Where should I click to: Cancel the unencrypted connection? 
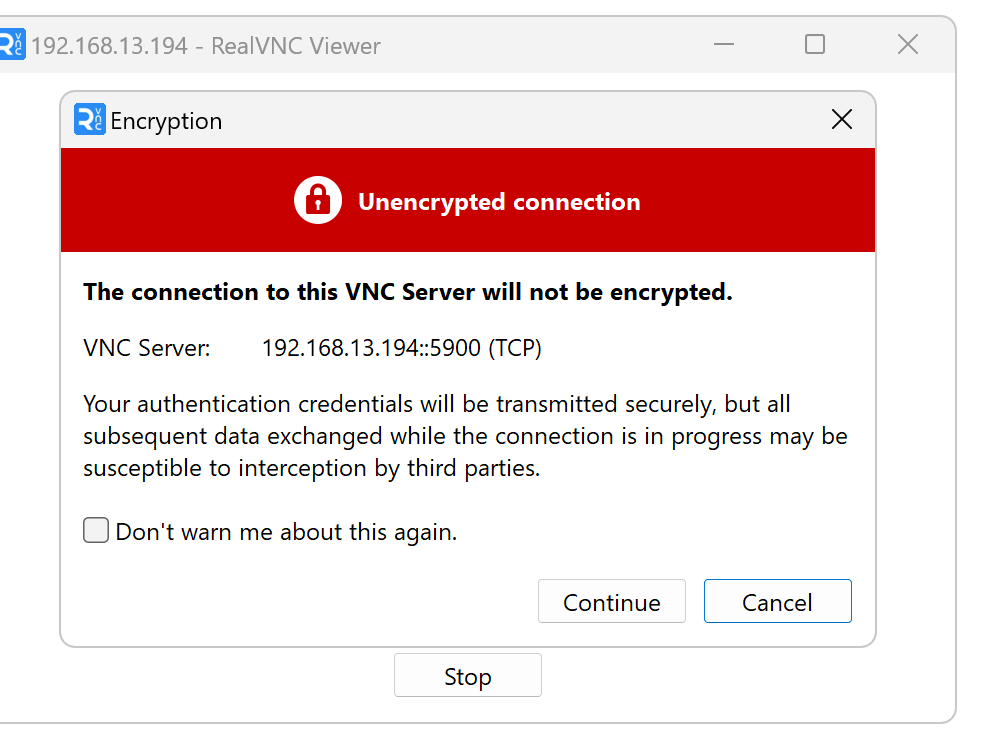777,602
